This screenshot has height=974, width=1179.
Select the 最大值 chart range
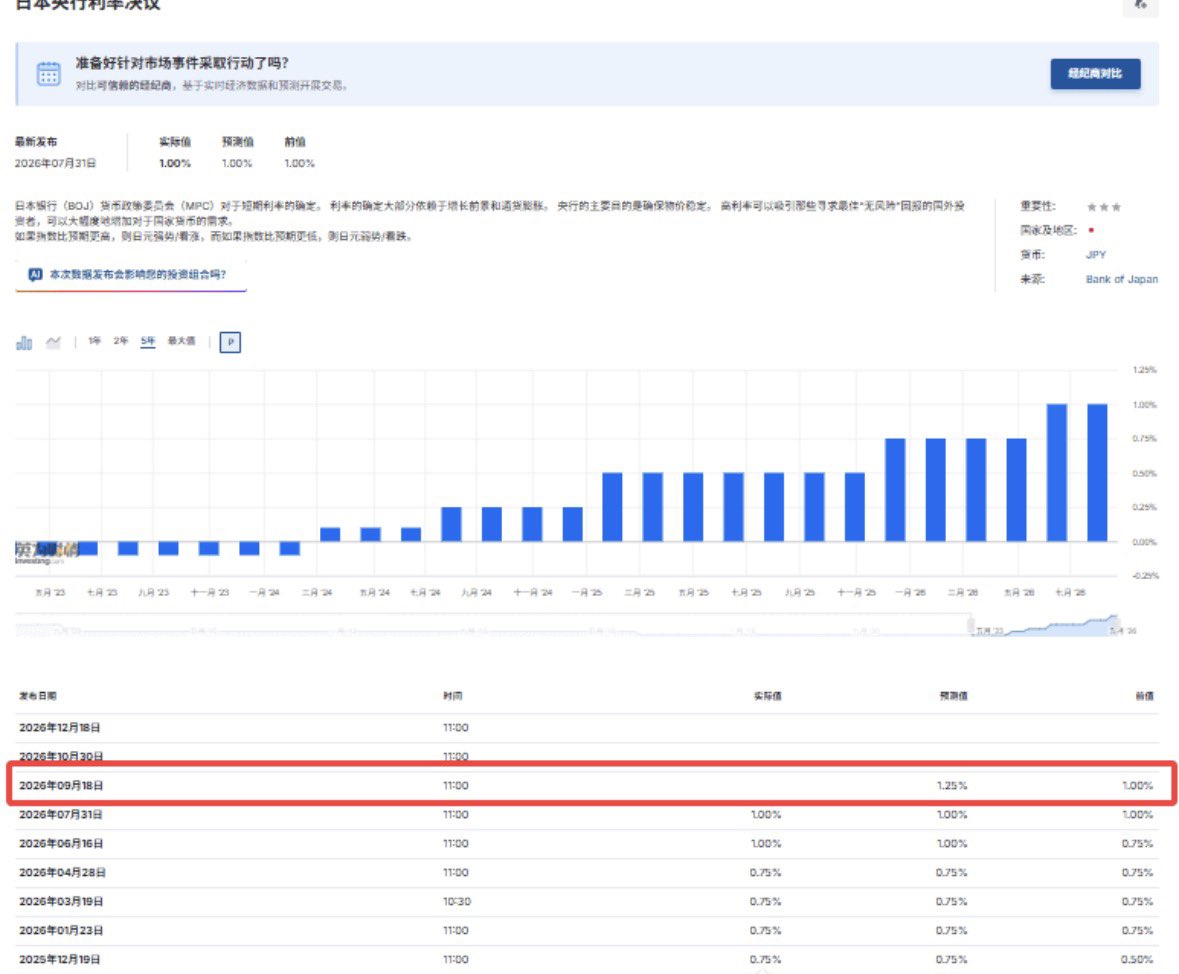pyautogui.click(x=181, y=341)
